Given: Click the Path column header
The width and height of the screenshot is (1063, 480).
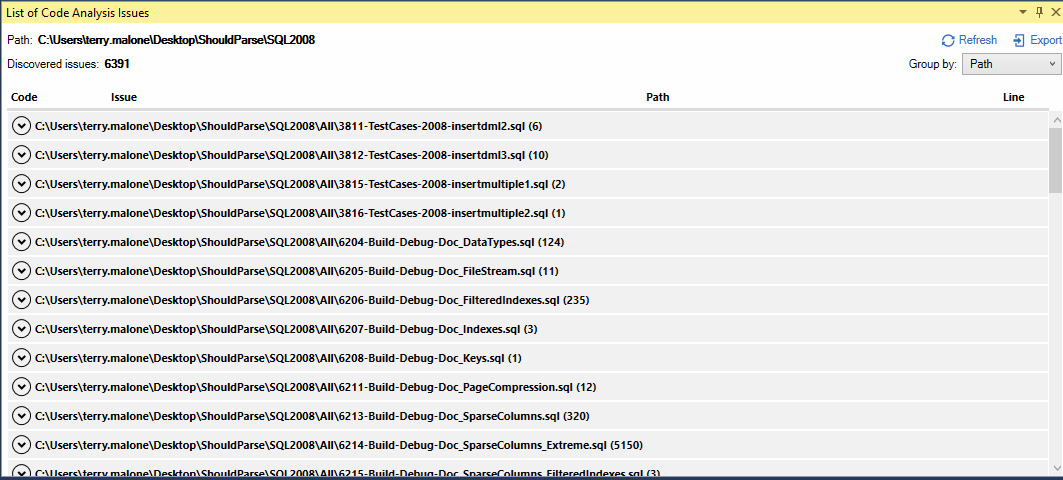Looking at the screenshot, I should tap(658, 97).
